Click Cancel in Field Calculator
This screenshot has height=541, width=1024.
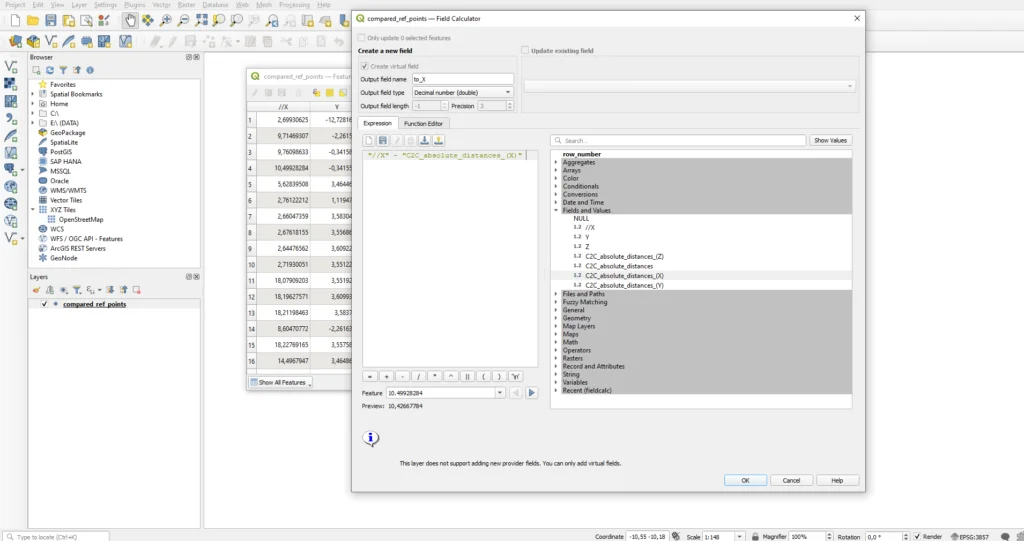[x=792, y=480]
